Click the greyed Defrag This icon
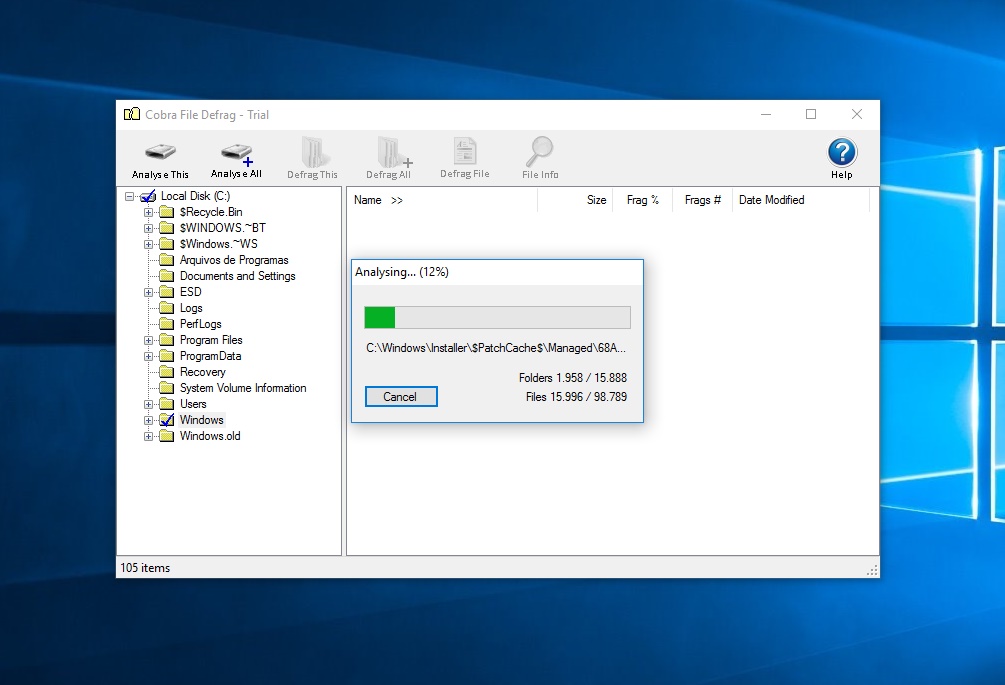This screenshot has height=685, width=1005. [313, 152]
